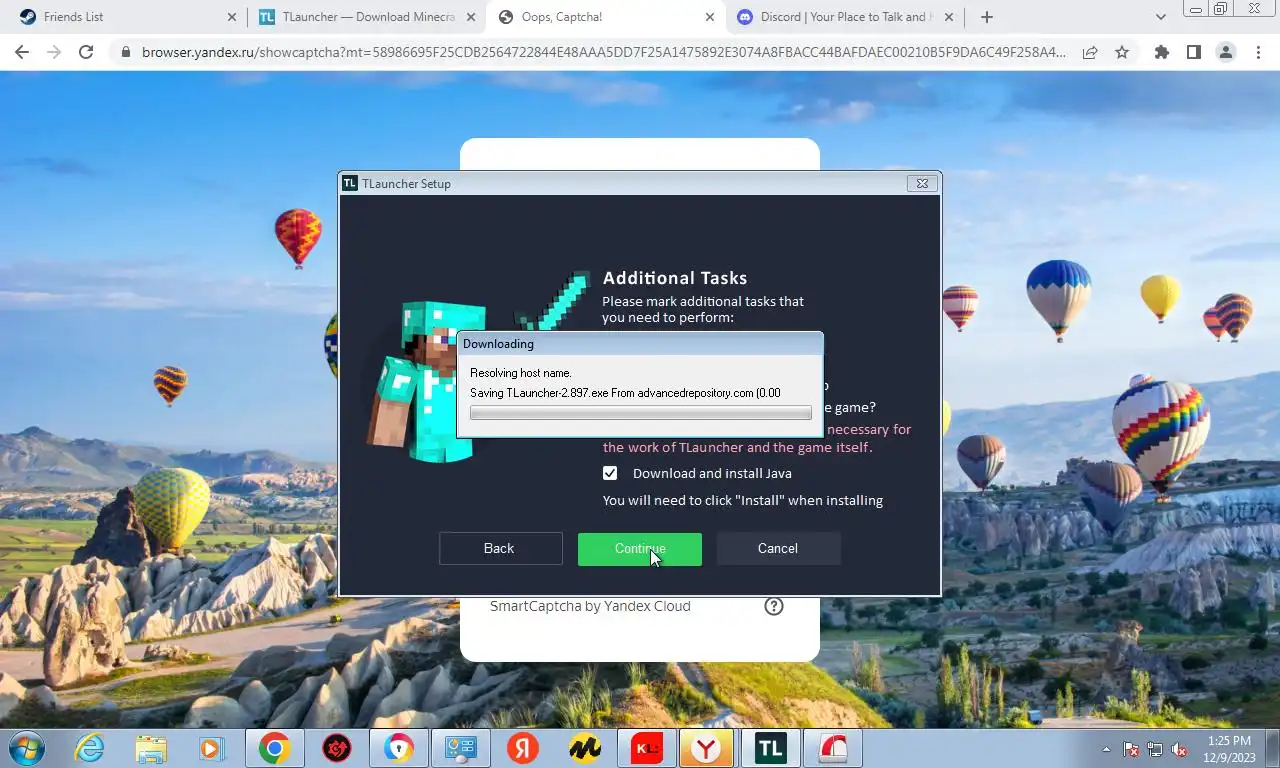Screen dimensions: 1280x768
Task: Click Back in TLauncher Setup
Action: click(x=500, y=549)
